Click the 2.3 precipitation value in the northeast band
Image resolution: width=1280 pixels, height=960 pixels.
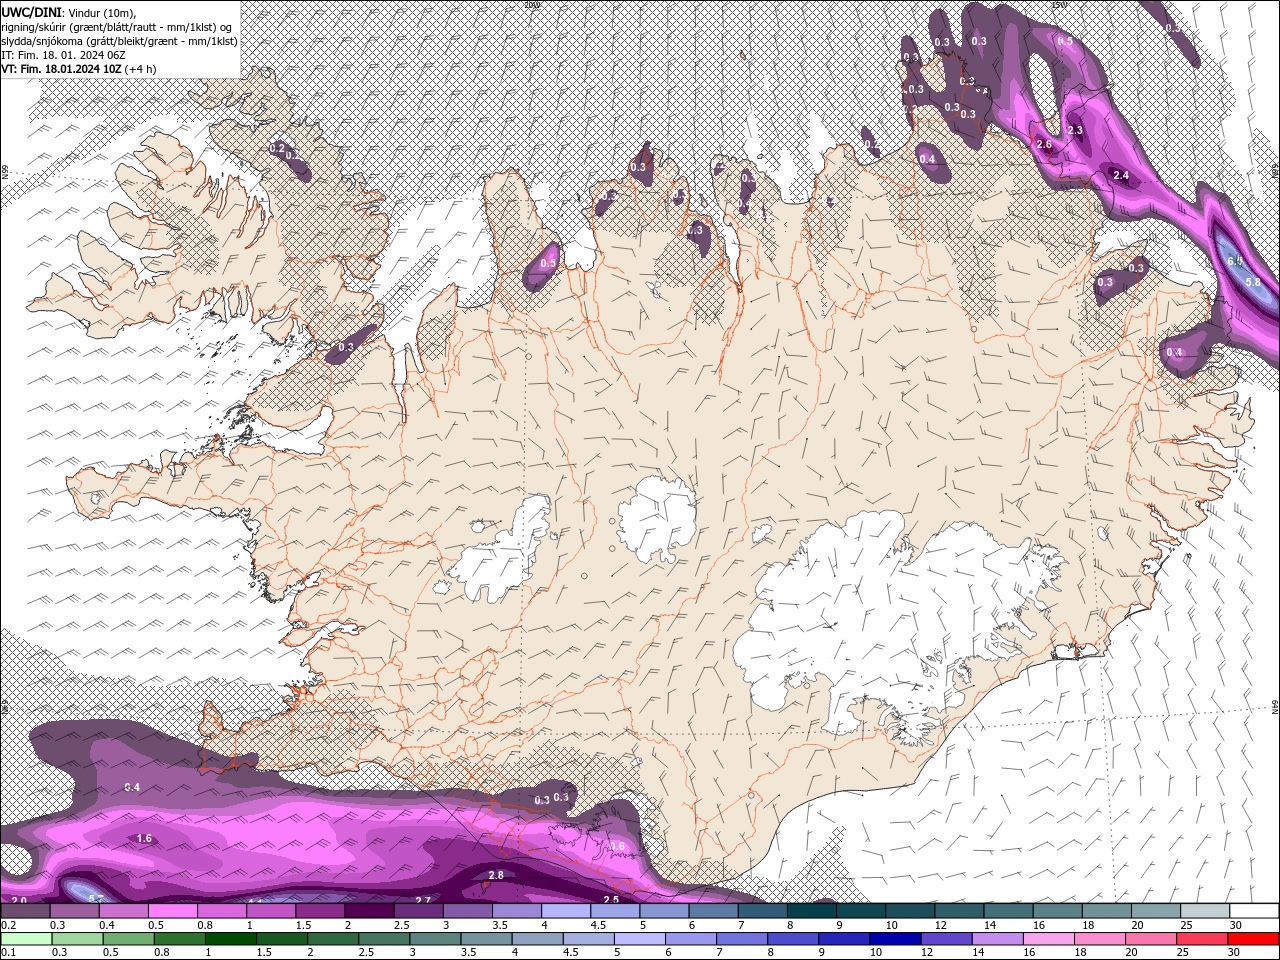point(1076,131)
